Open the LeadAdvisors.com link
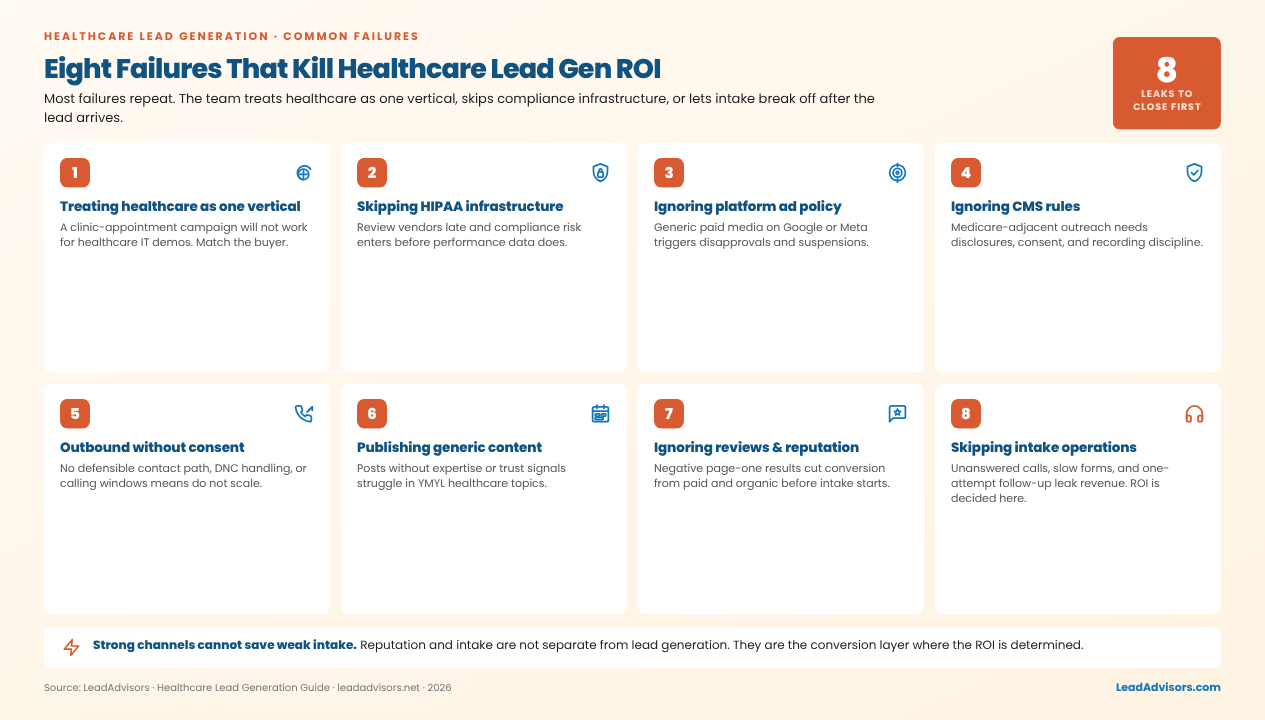The height and width of the screenshot is (720, 1265). 1168,687
